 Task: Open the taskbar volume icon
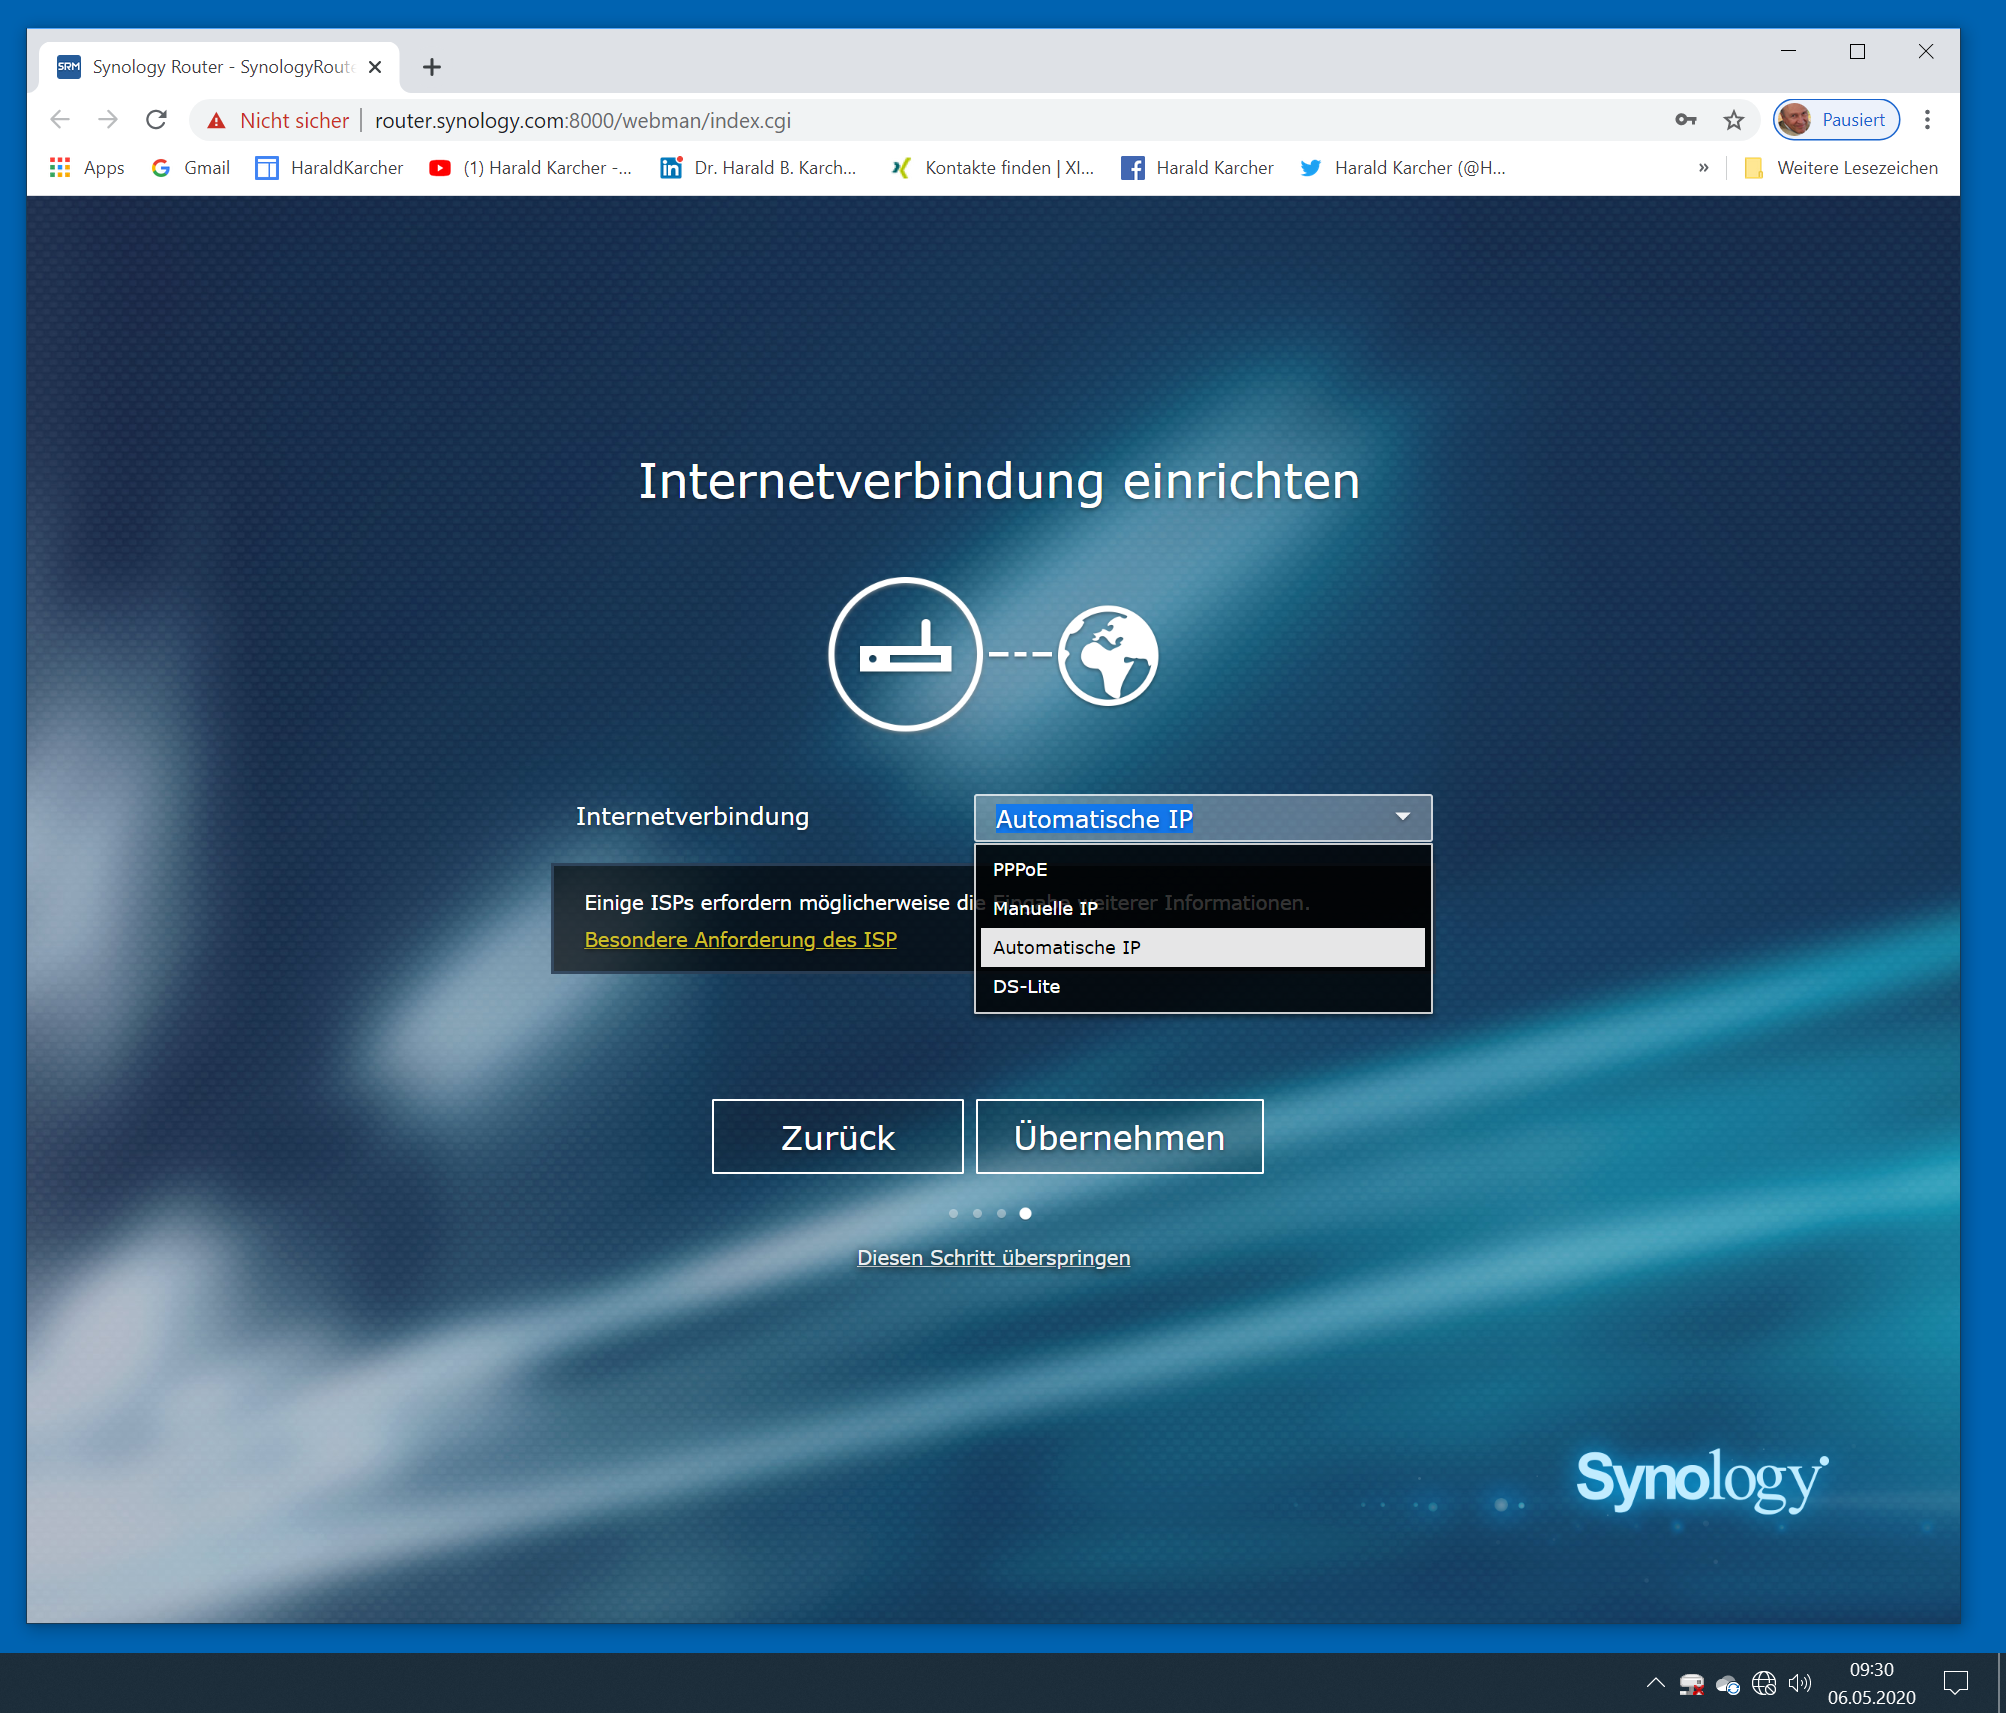point(1799,1683)
